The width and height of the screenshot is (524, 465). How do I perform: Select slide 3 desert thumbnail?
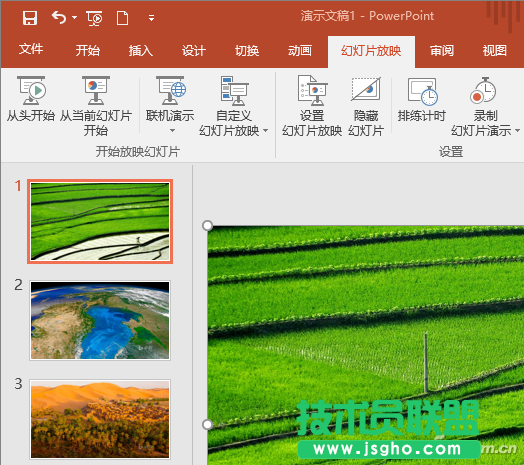point(100,419)
